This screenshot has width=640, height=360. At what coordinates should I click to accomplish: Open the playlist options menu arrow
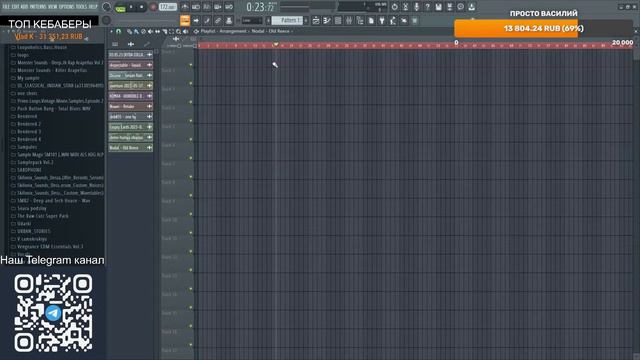point(111,31)
